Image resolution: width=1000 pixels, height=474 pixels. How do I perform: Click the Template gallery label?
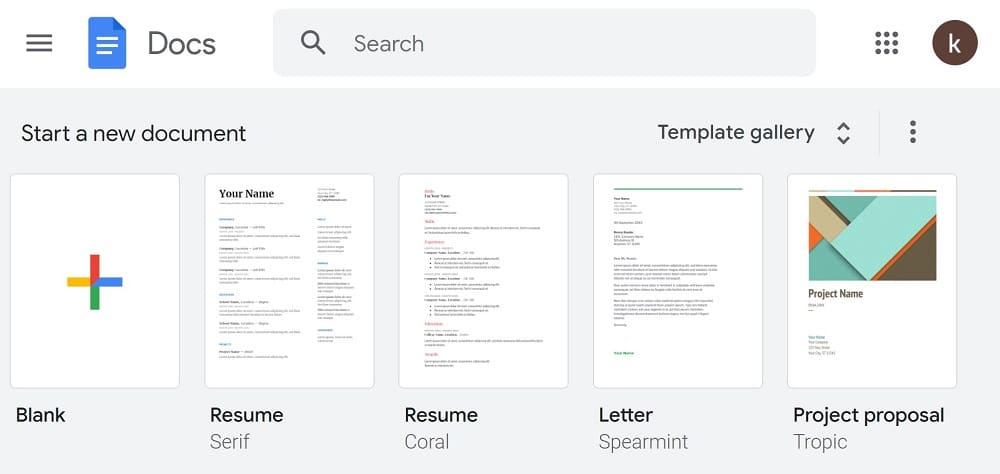coord(736,133)
